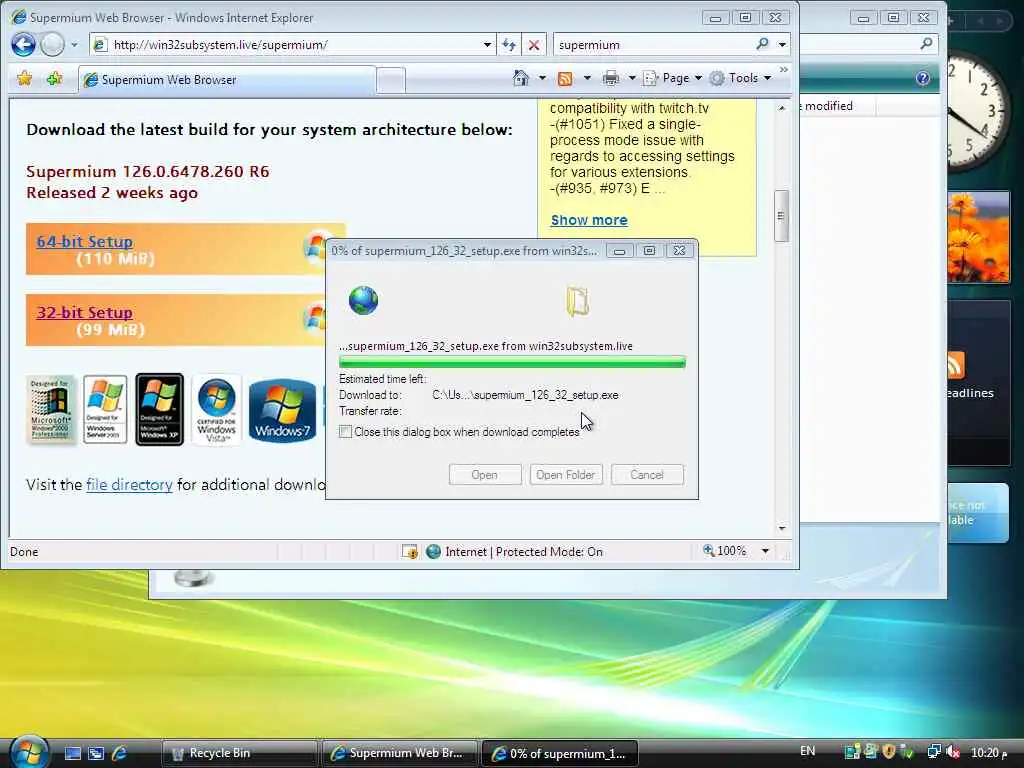Viewport: 1024px width, 768px height.
Task: Click the zoom level 100% button
Action: pos(724,551)
